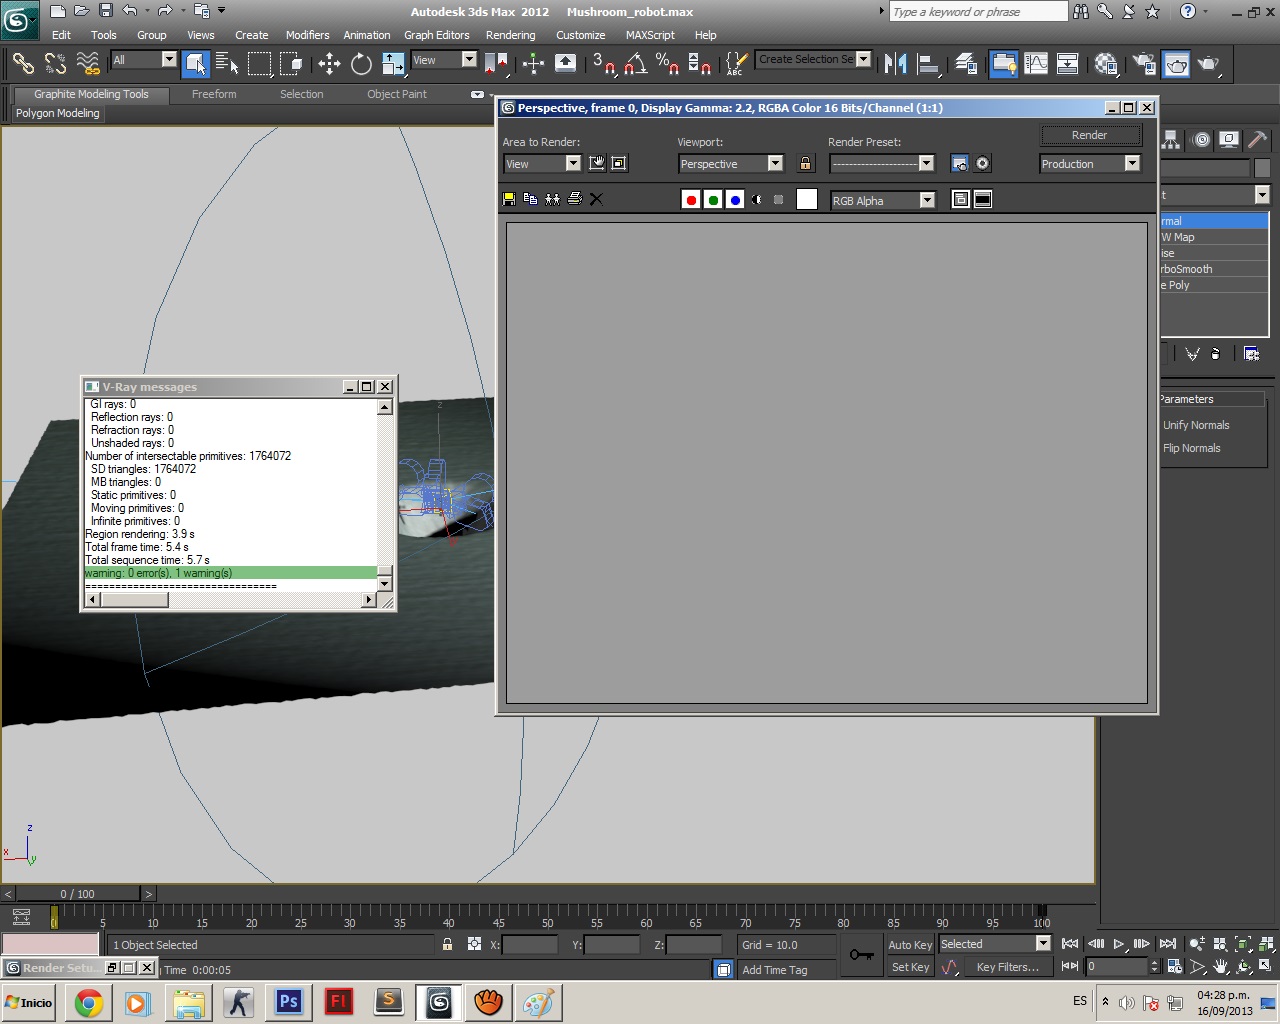Click the Edit Region icon
1280x1024 pixels.
597,163
